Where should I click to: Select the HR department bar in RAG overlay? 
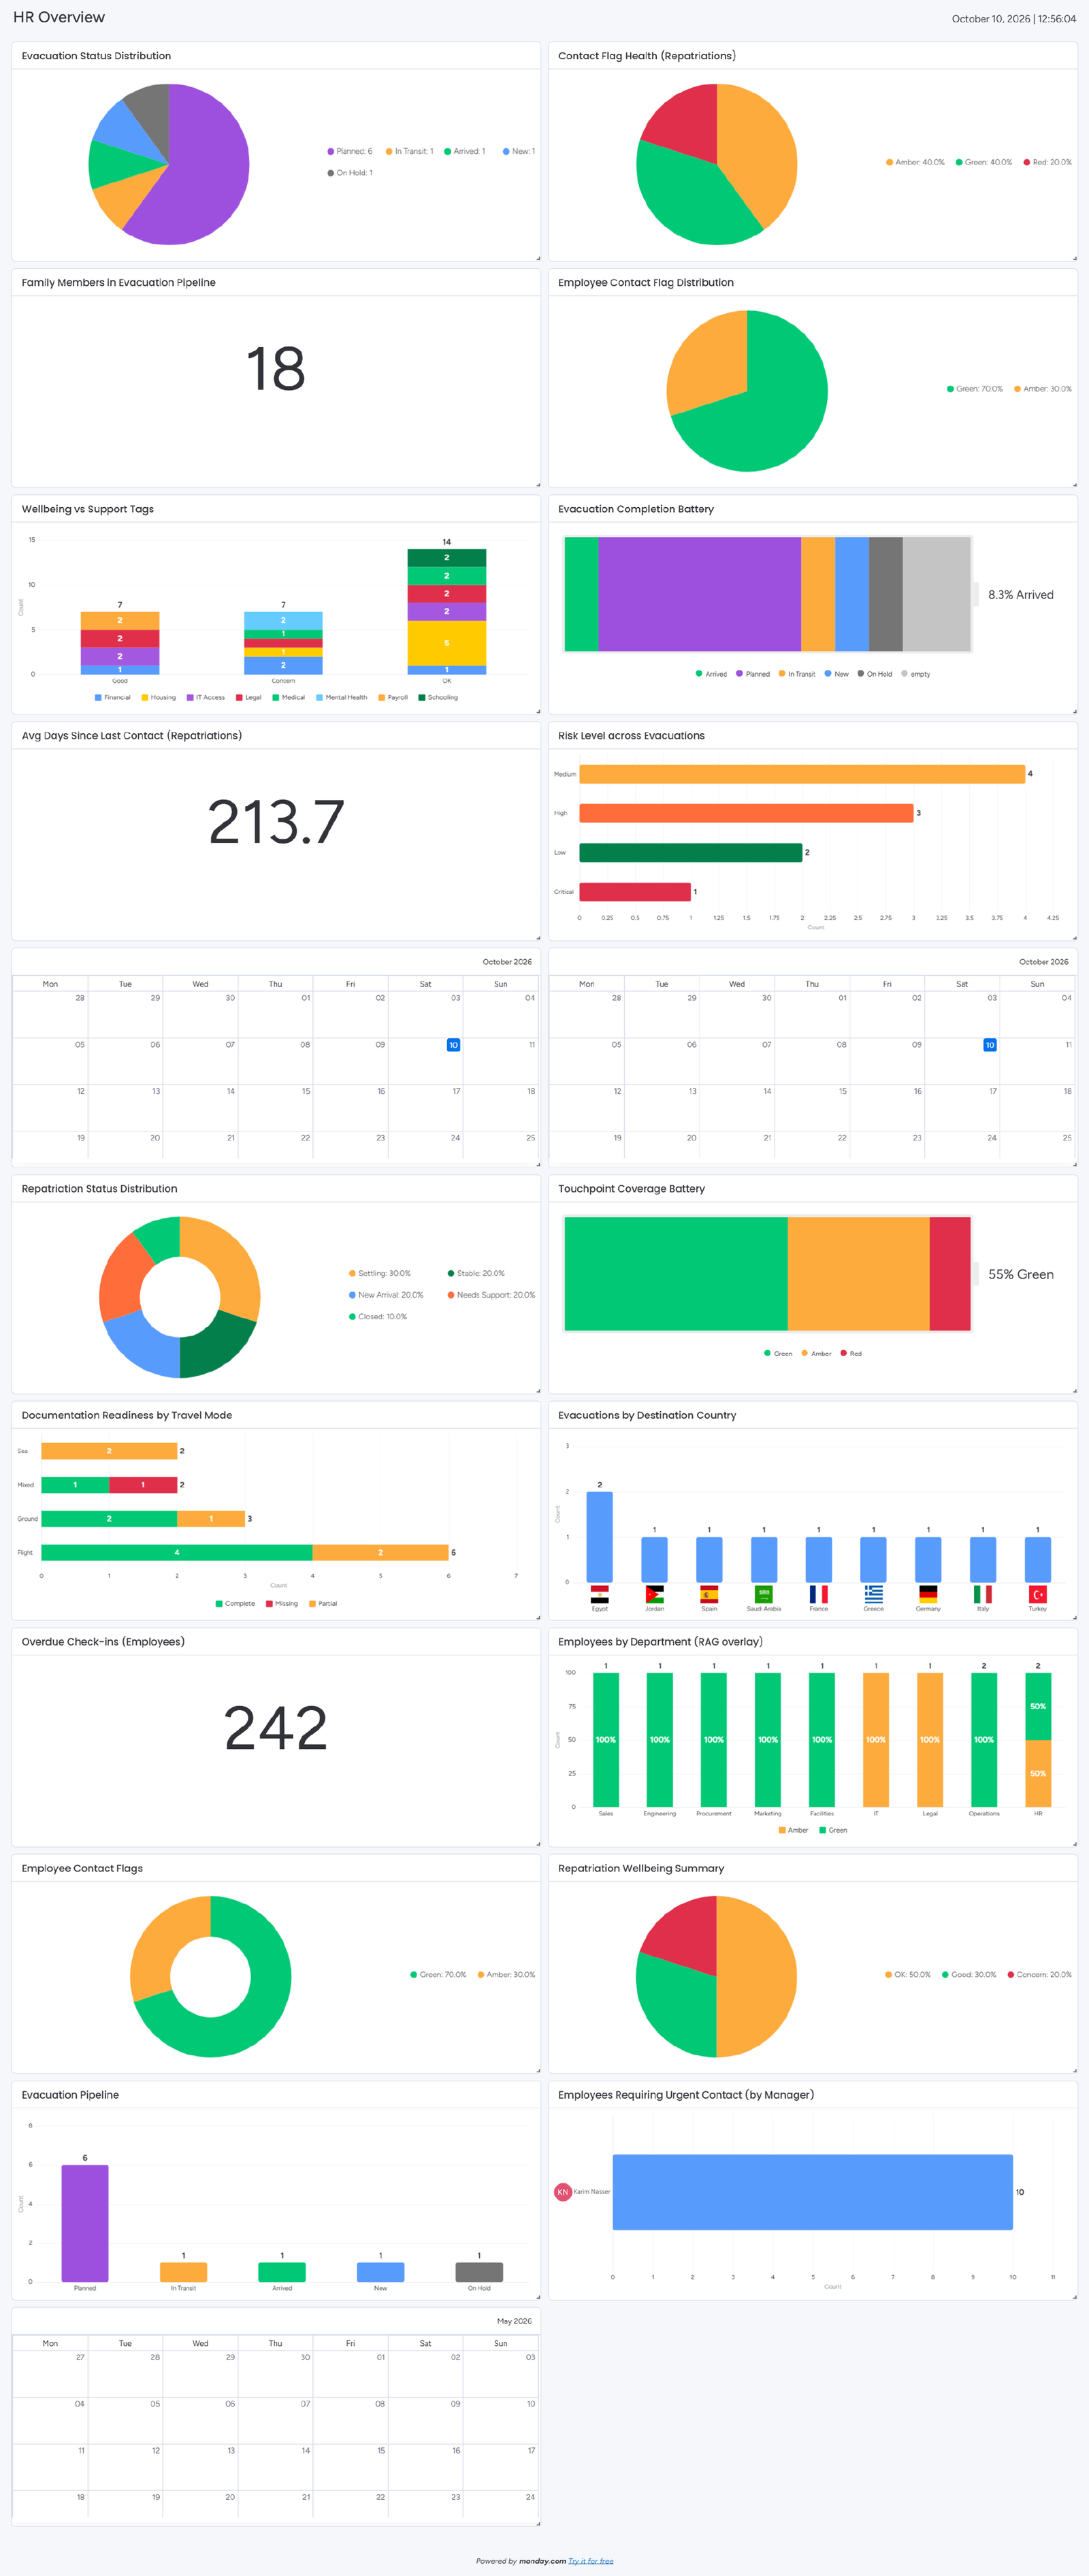1038,1739
